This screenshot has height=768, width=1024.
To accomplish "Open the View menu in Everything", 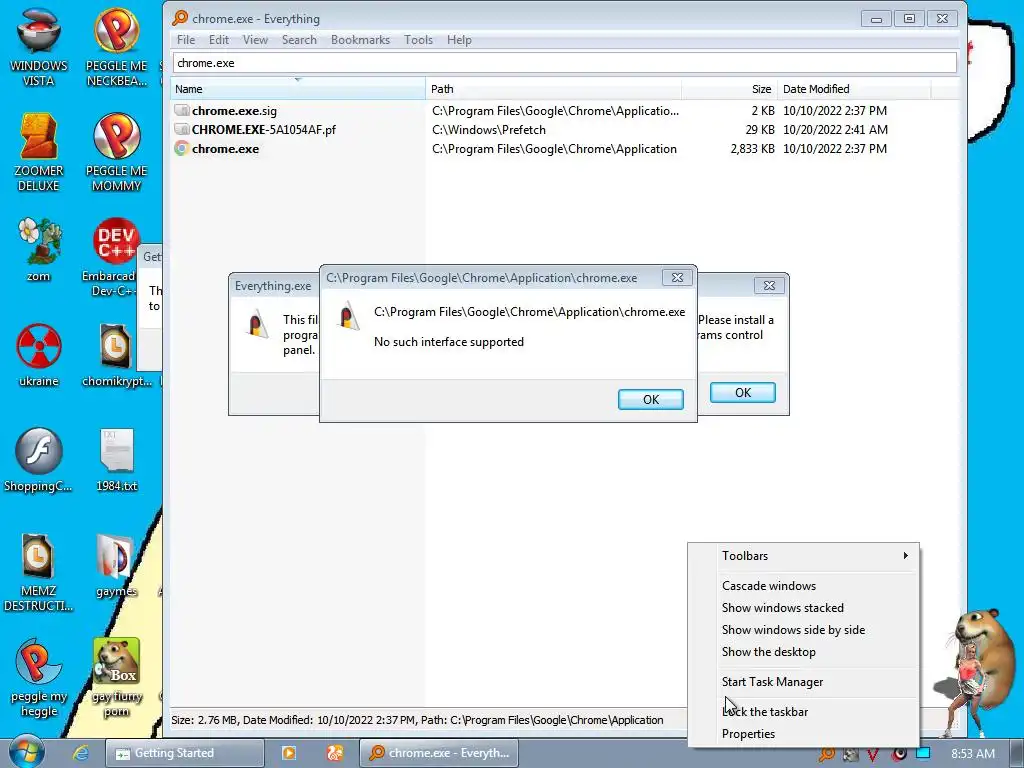I will [x=255, y=40].
